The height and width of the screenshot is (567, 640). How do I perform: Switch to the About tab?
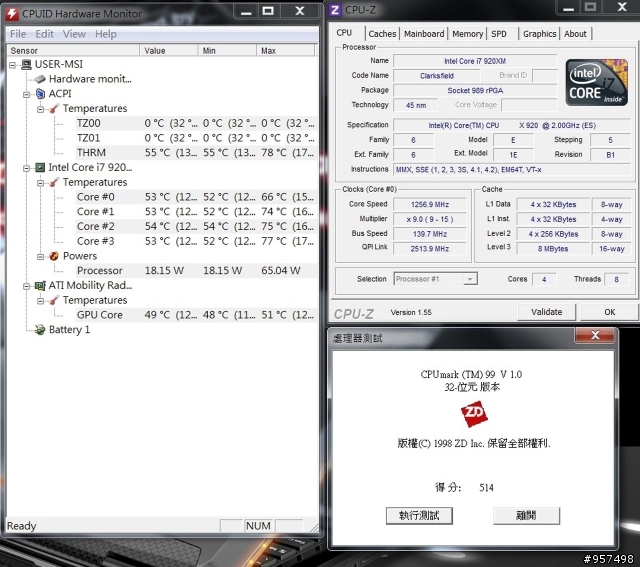(x=575, y=34)
